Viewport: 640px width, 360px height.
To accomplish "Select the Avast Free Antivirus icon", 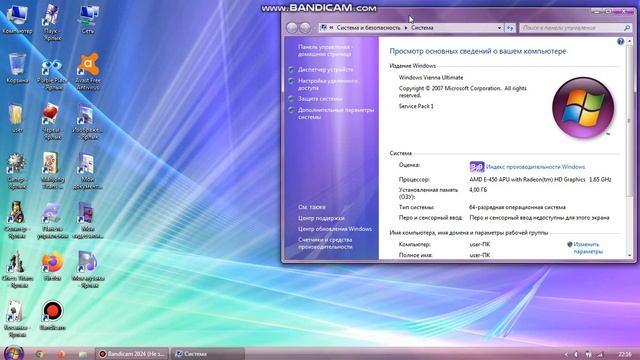I will 88,71.
